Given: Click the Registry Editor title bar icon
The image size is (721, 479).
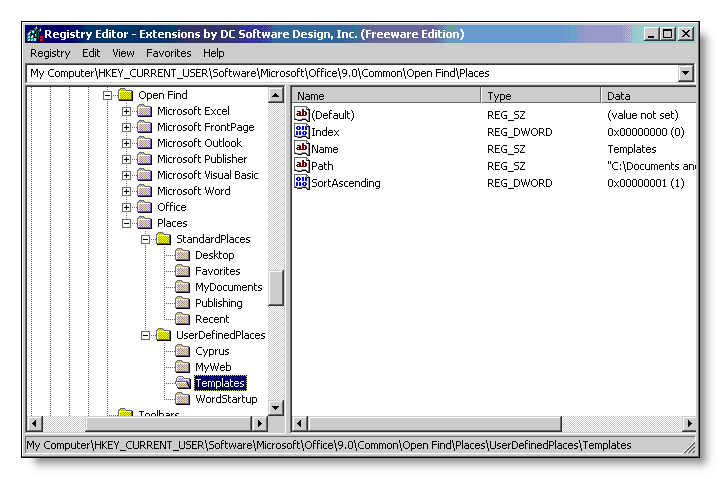Looking at the screenshot, I should point(34,34).
